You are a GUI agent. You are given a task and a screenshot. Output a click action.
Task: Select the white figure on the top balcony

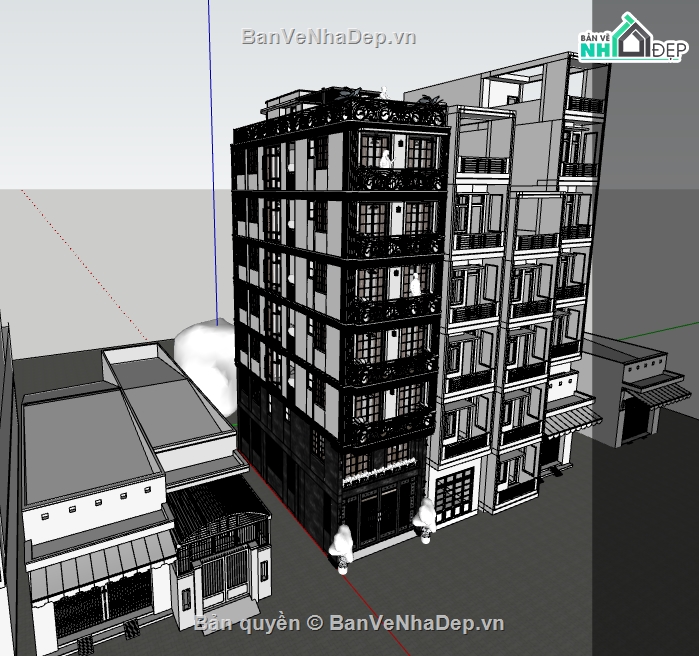click(385, 157)
